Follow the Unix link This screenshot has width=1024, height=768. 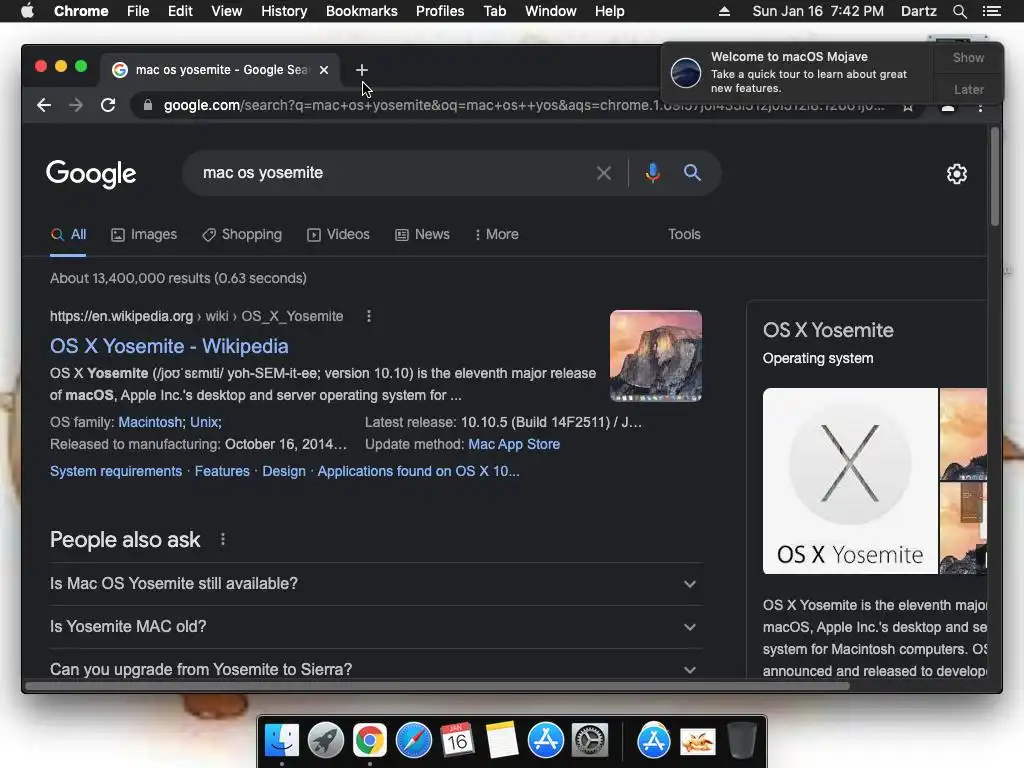pyautogui.click(x=204, y=423)
